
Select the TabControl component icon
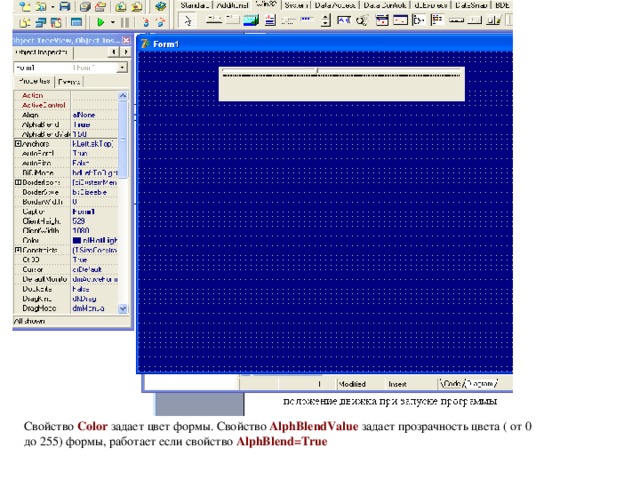(x=213, y=20)
